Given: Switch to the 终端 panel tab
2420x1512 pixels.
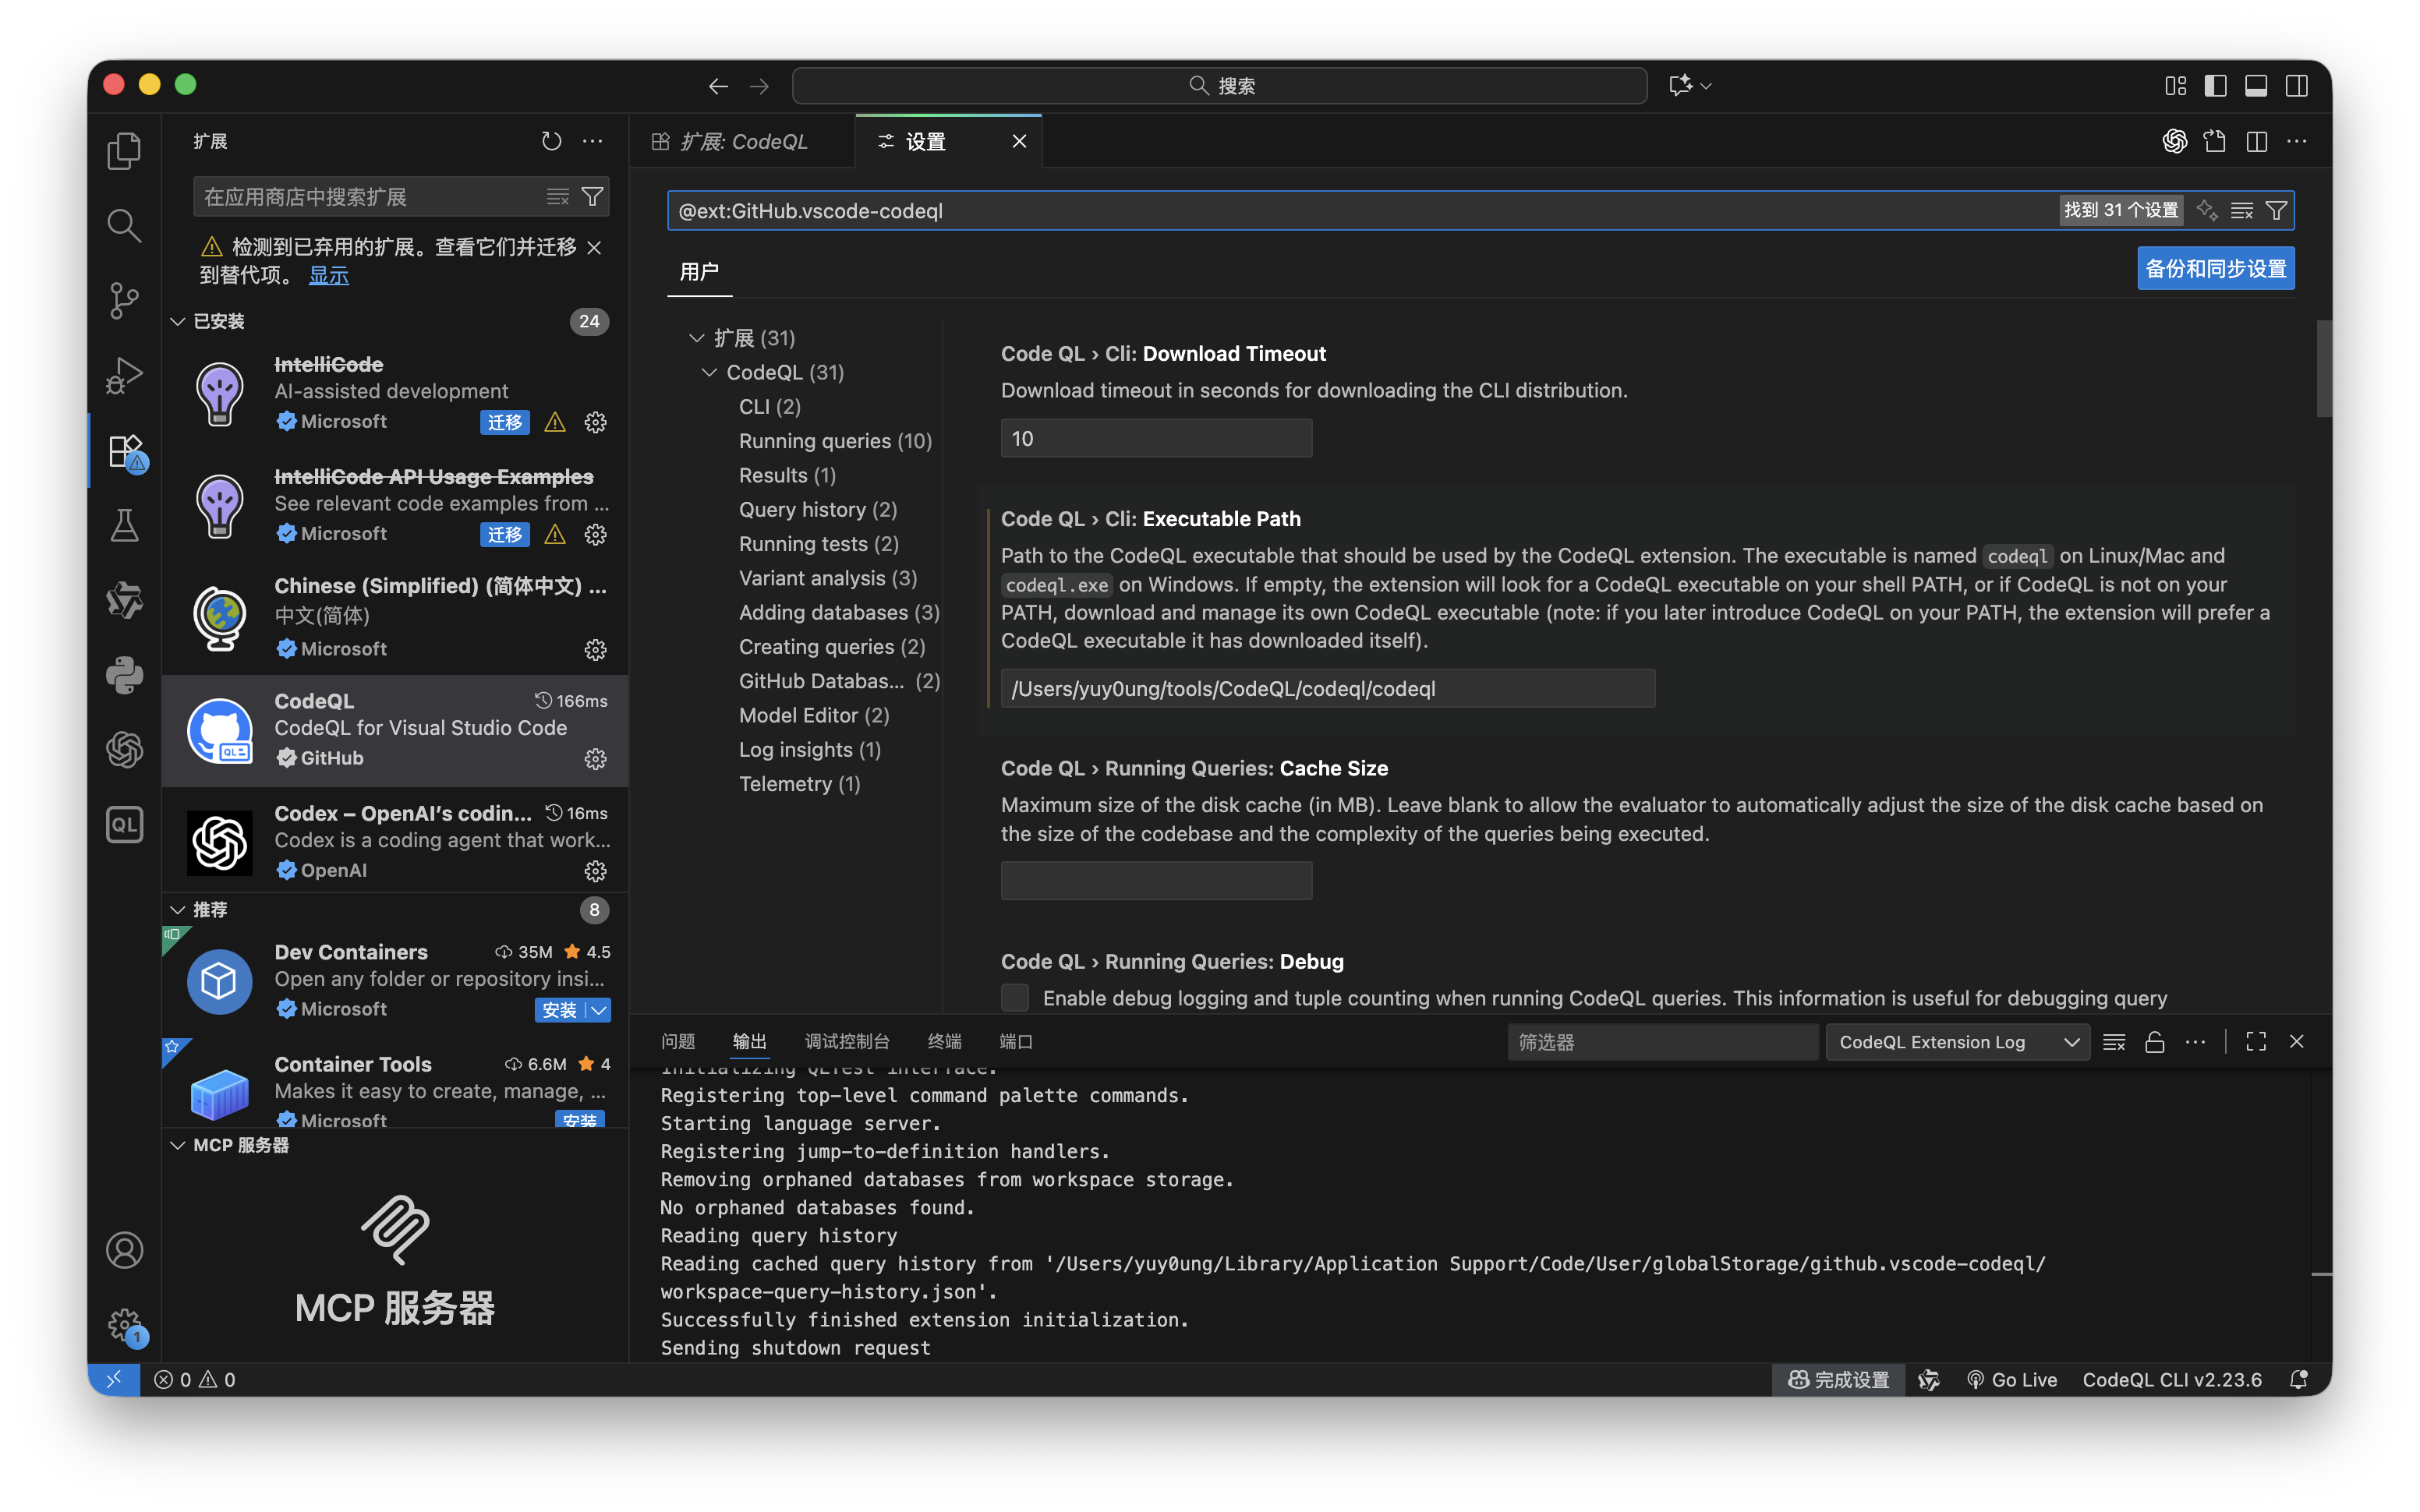Looking at the screenshot, I should [x=944, y=1041].
